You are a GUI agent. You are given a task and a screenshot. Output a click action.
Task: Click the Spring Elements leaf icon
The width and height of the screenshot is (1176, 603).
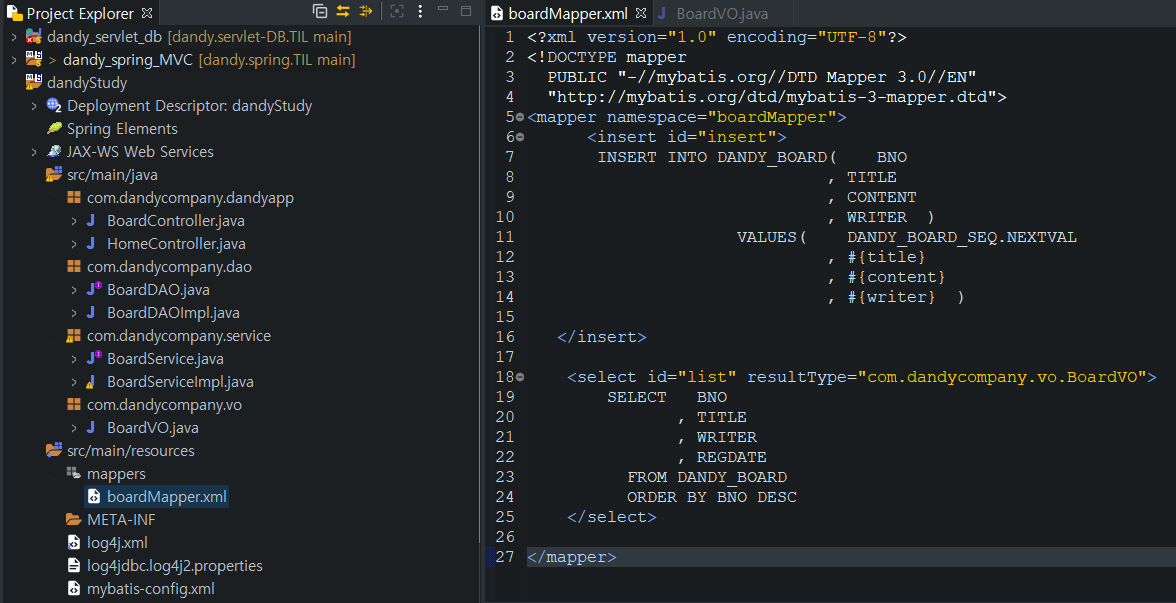54,128
